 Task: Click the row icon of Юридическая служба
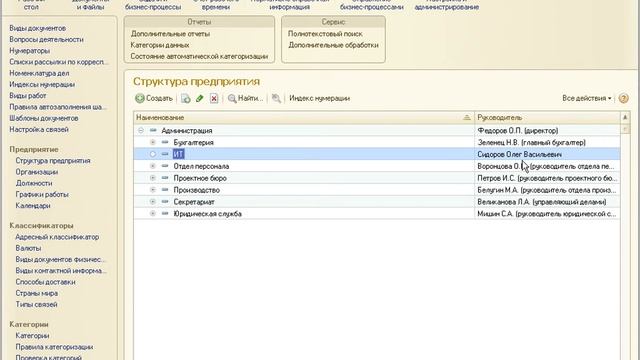click(165, 213)
